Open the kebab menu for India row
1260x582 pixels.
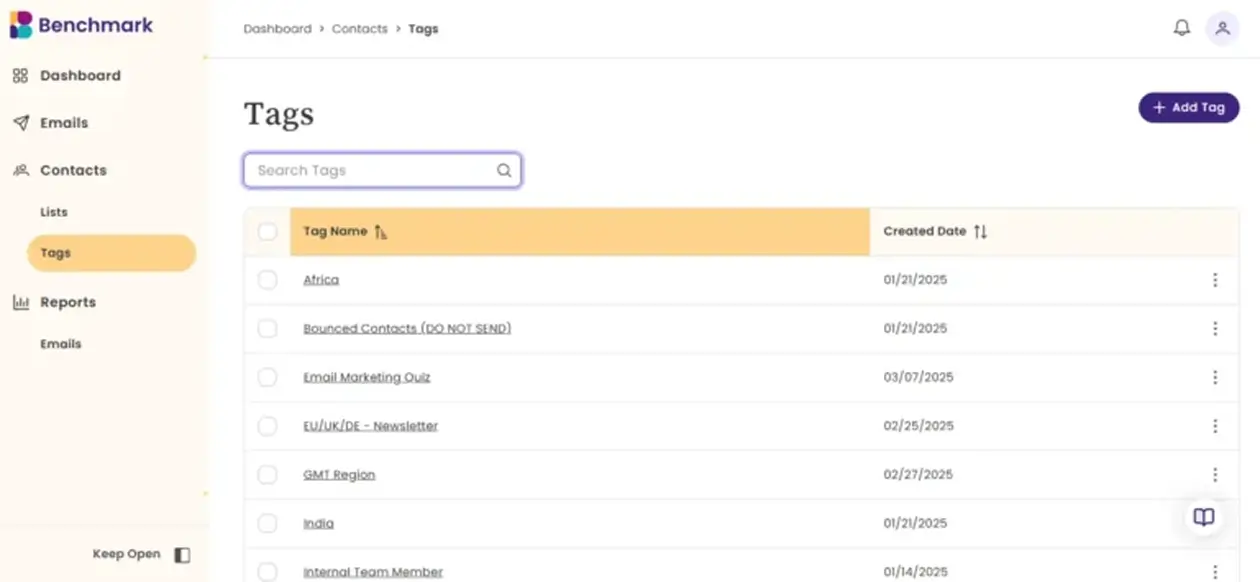click(1215, 523)
